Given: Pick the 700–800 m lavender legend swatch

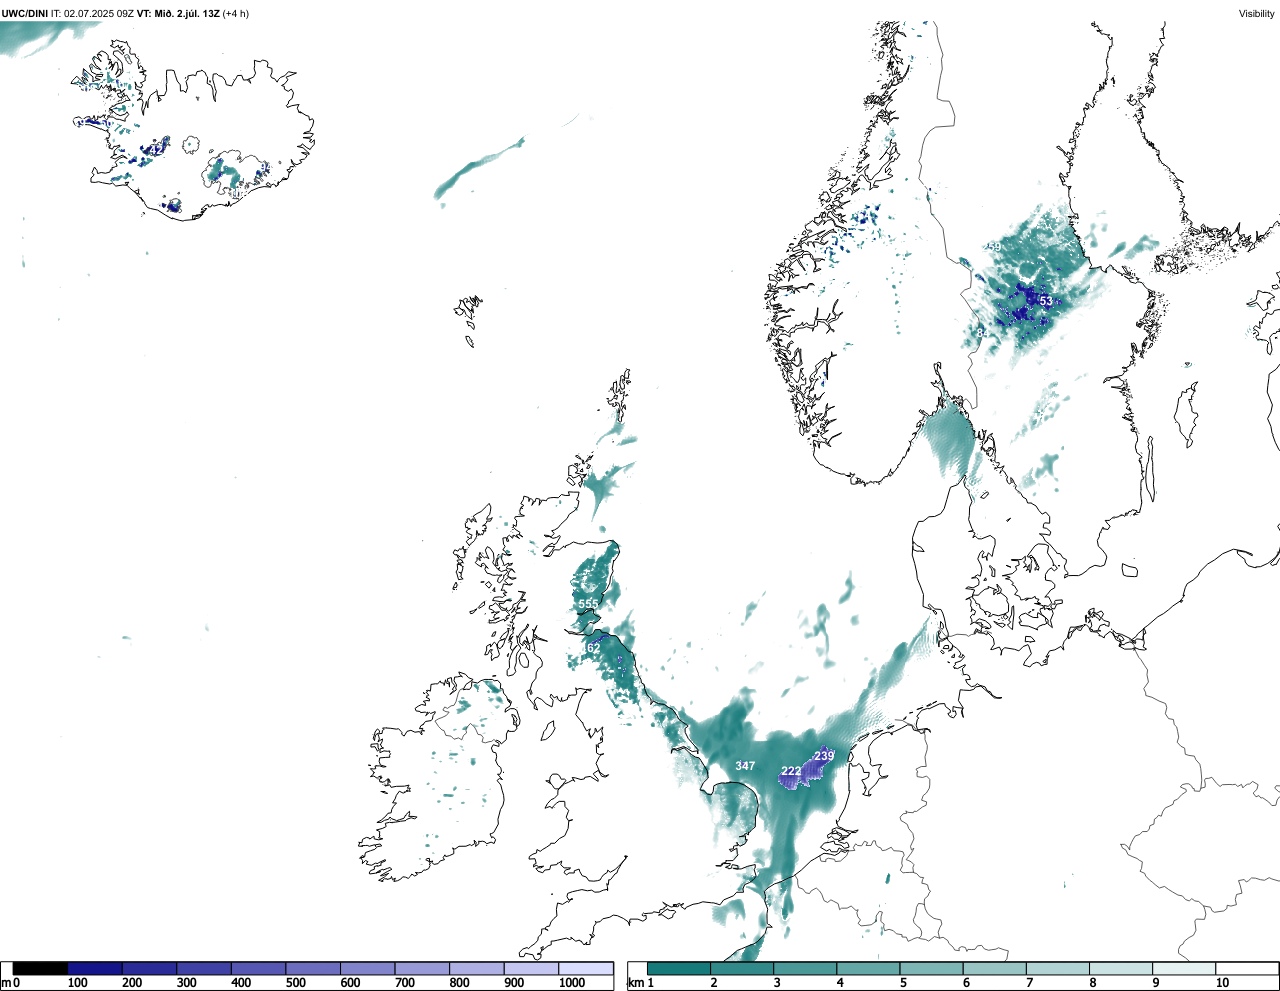Looking at the screenshot, I should pyautogui.click(x=422, y=968).
